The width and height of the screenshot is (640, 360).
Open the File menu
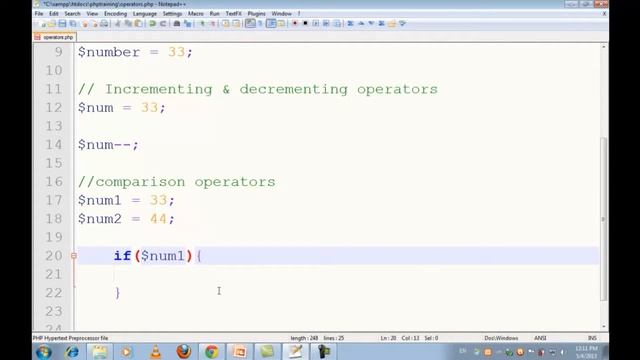click(x=39, y=13)
